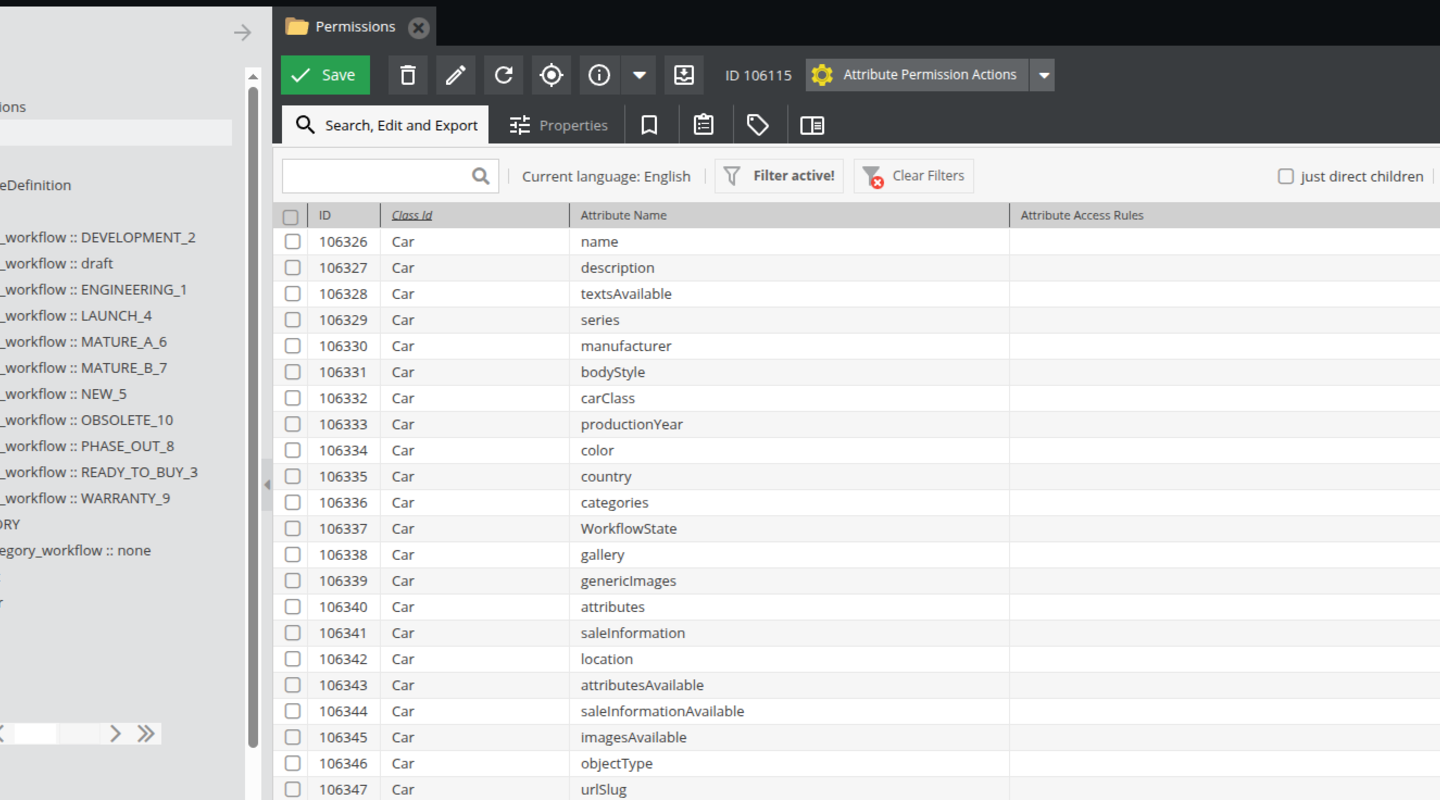Open Attribute Permission Actions dropdown arrow

click(x=1042, y=75)
